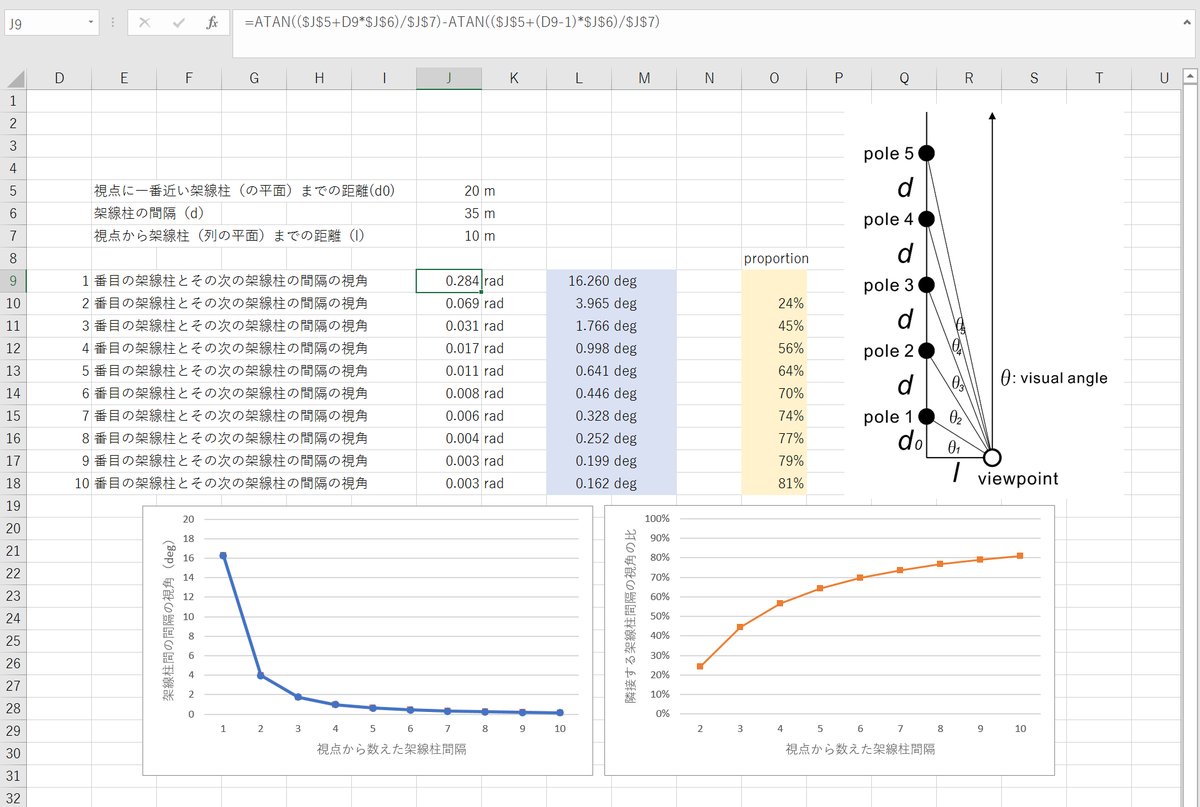The image size is (1200, 807).
Task: Select the 56% proportion cell
Action: [774, 348]
